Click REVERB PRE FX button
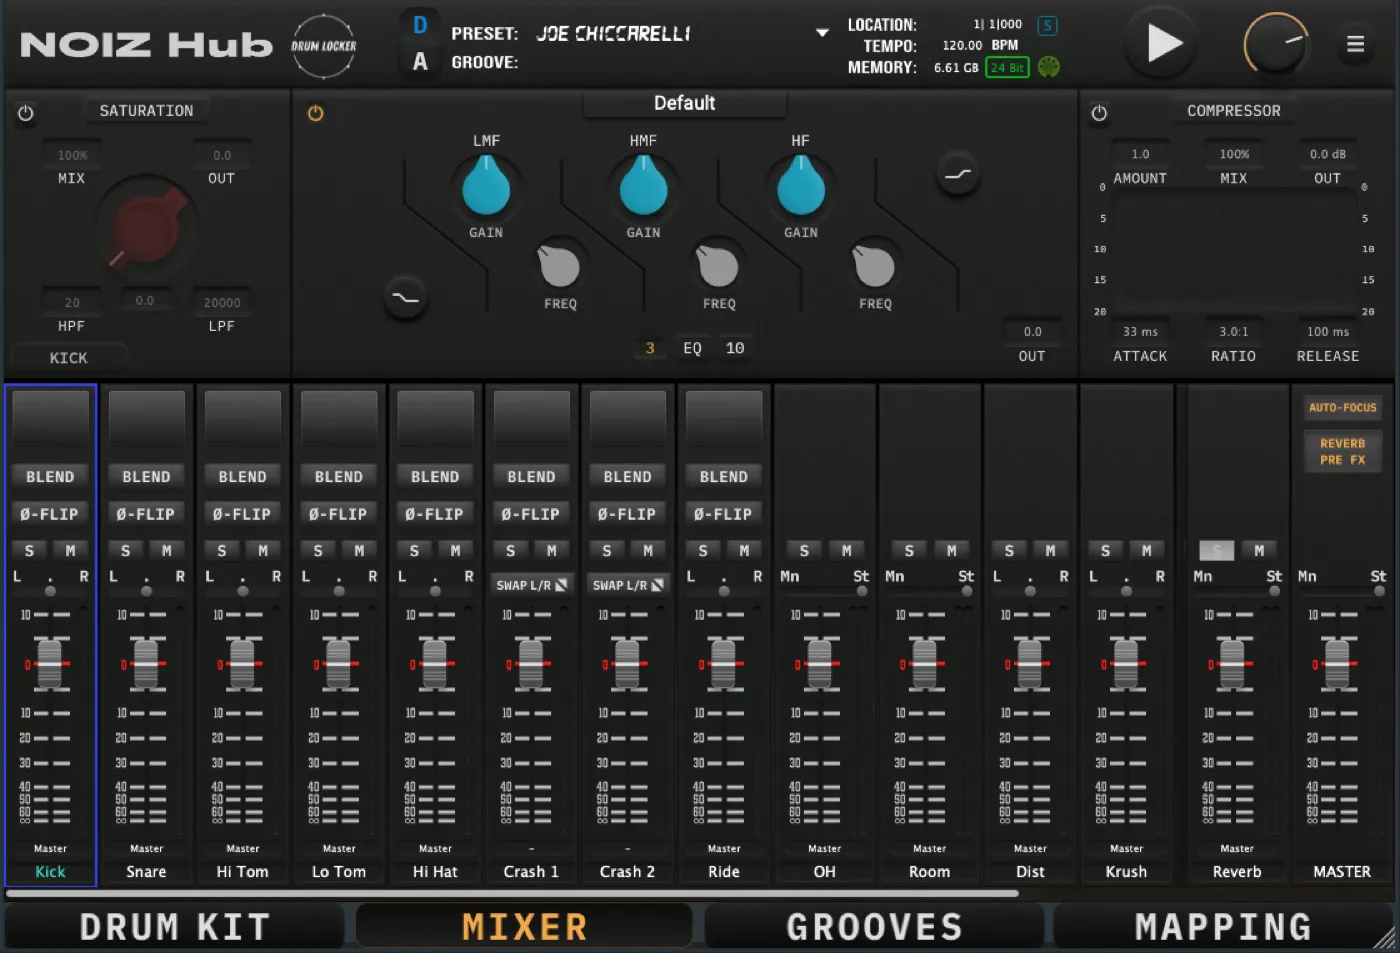The height and width of the screenshot is (953, 1400). point(1342,450)
